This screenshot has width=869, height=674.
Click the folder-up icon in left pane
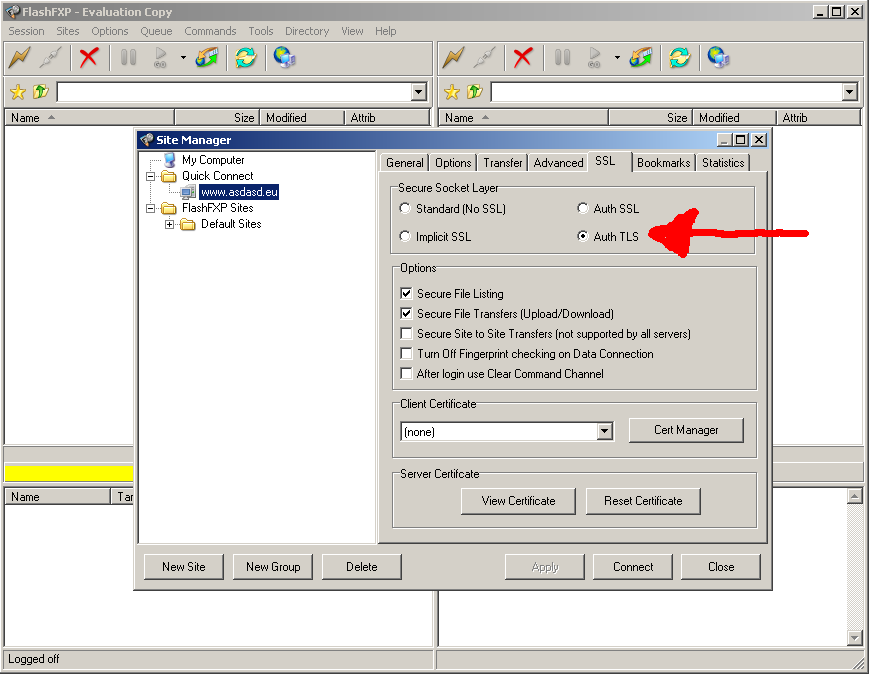tap(41, 91)
